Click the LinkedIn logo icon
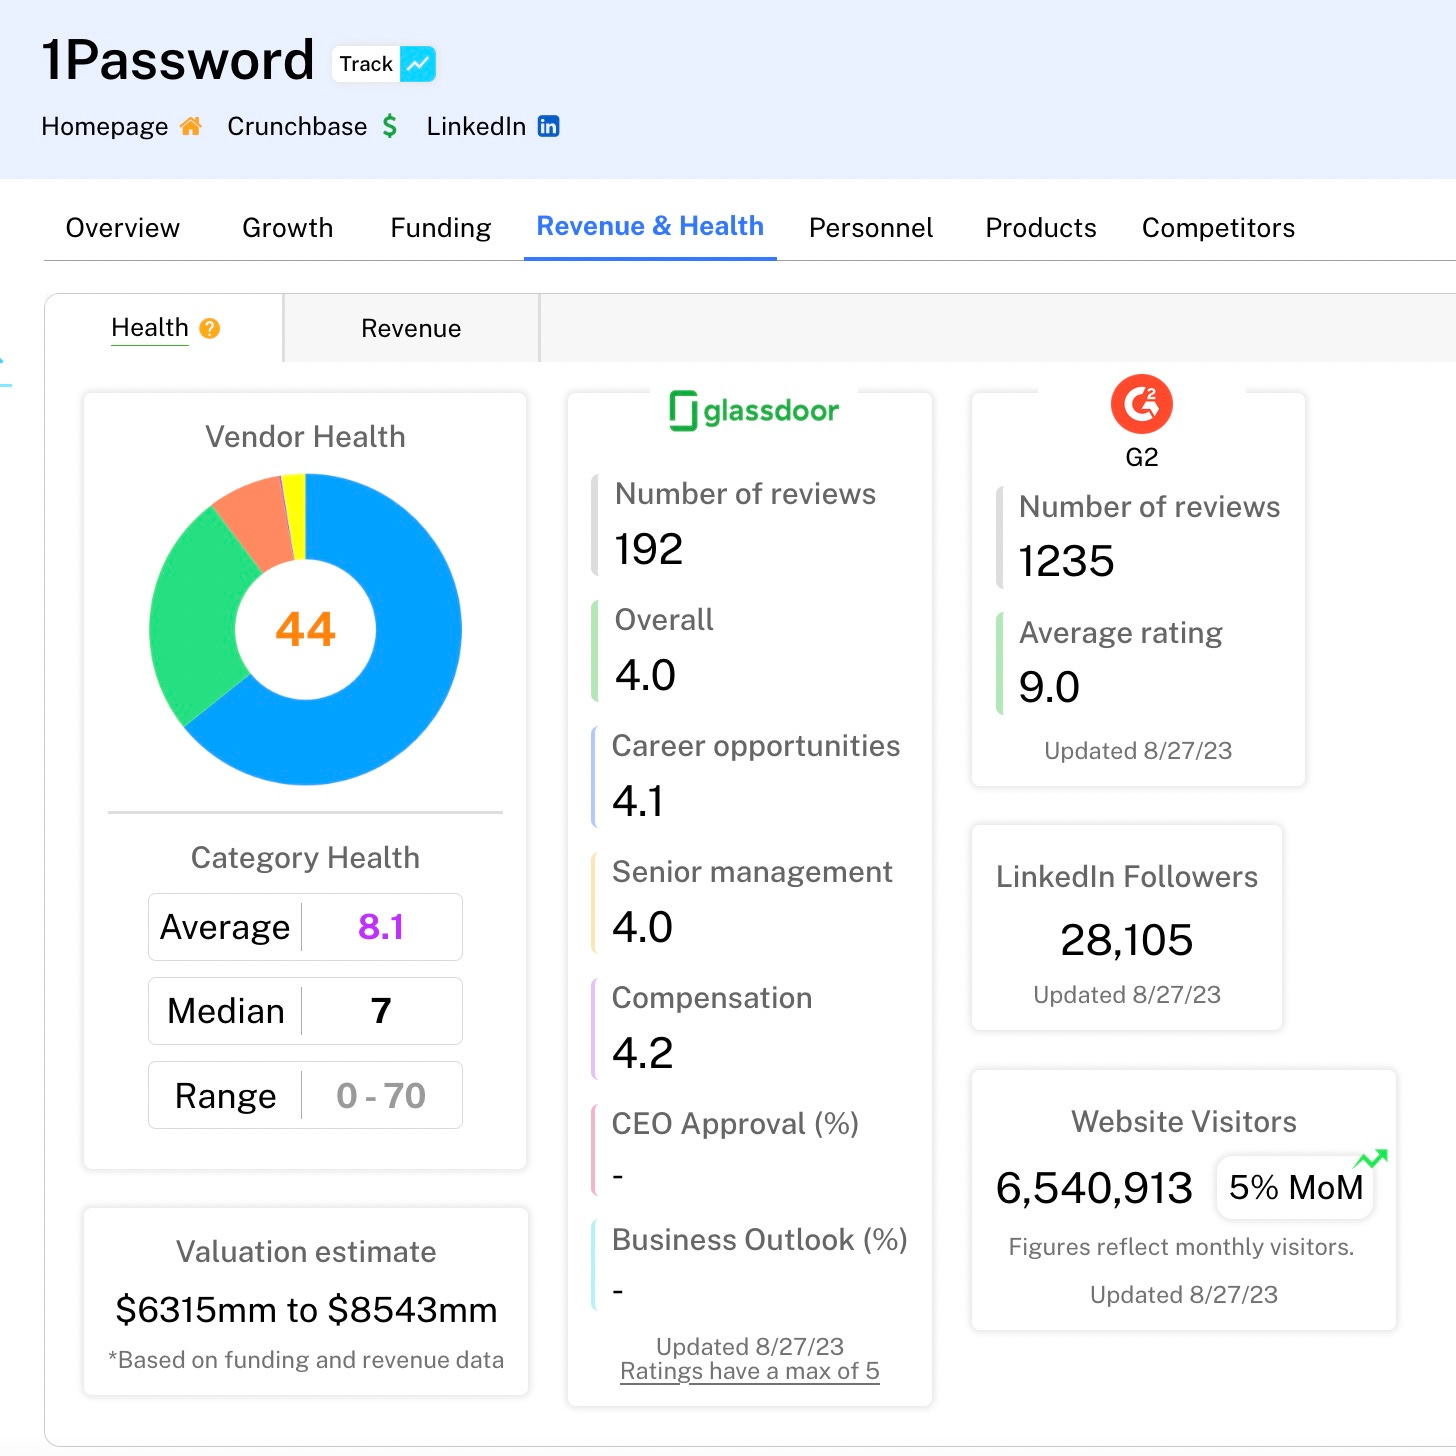 tap(548, 126)
